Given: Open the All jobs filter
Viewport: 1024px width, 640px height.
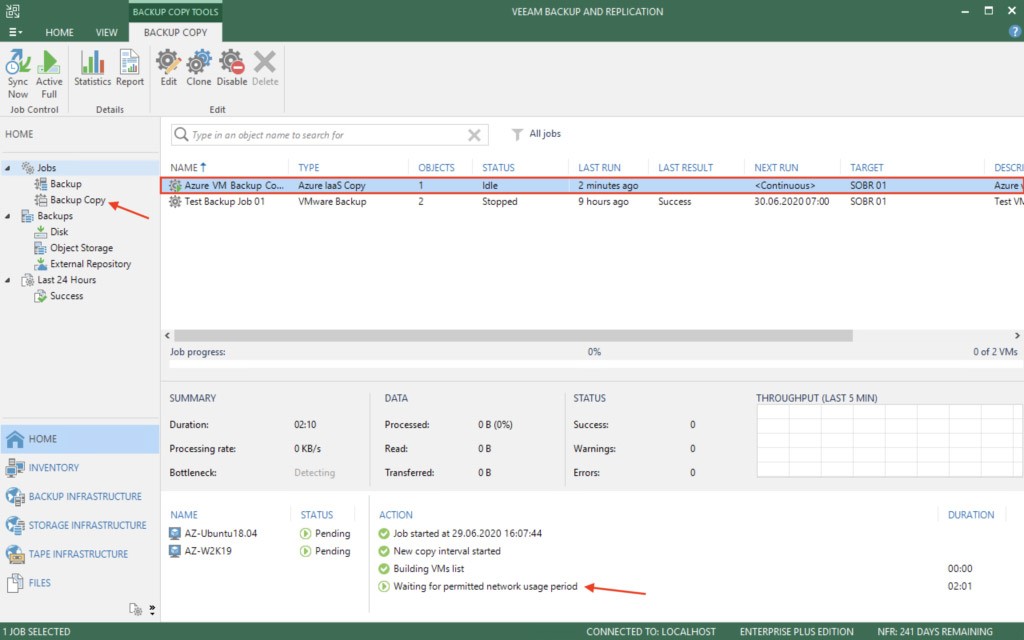Looking at the screenshot, I should coord(536,134).
